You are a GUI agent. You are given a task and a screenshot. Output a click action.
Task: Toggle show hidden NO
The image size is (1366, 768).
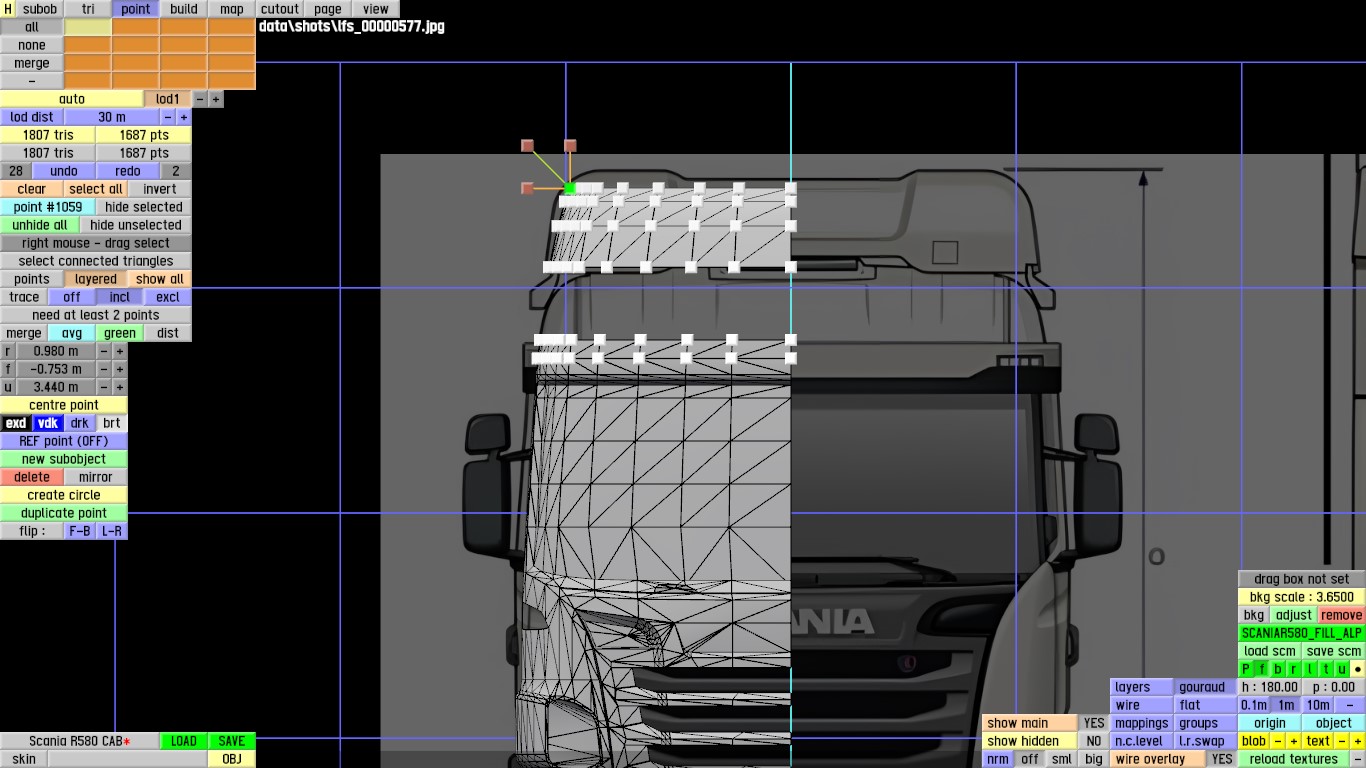point(1094,741)
